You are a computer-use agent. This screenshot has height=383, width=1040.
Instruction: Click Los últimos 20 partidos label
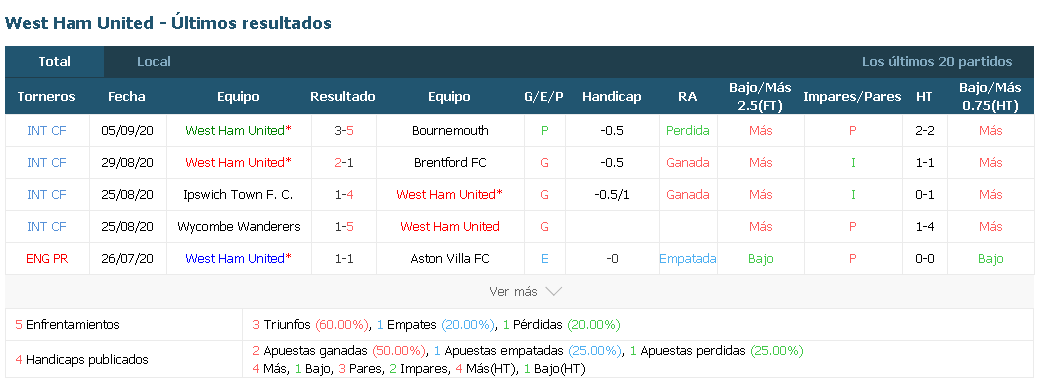tap(937, 62)
